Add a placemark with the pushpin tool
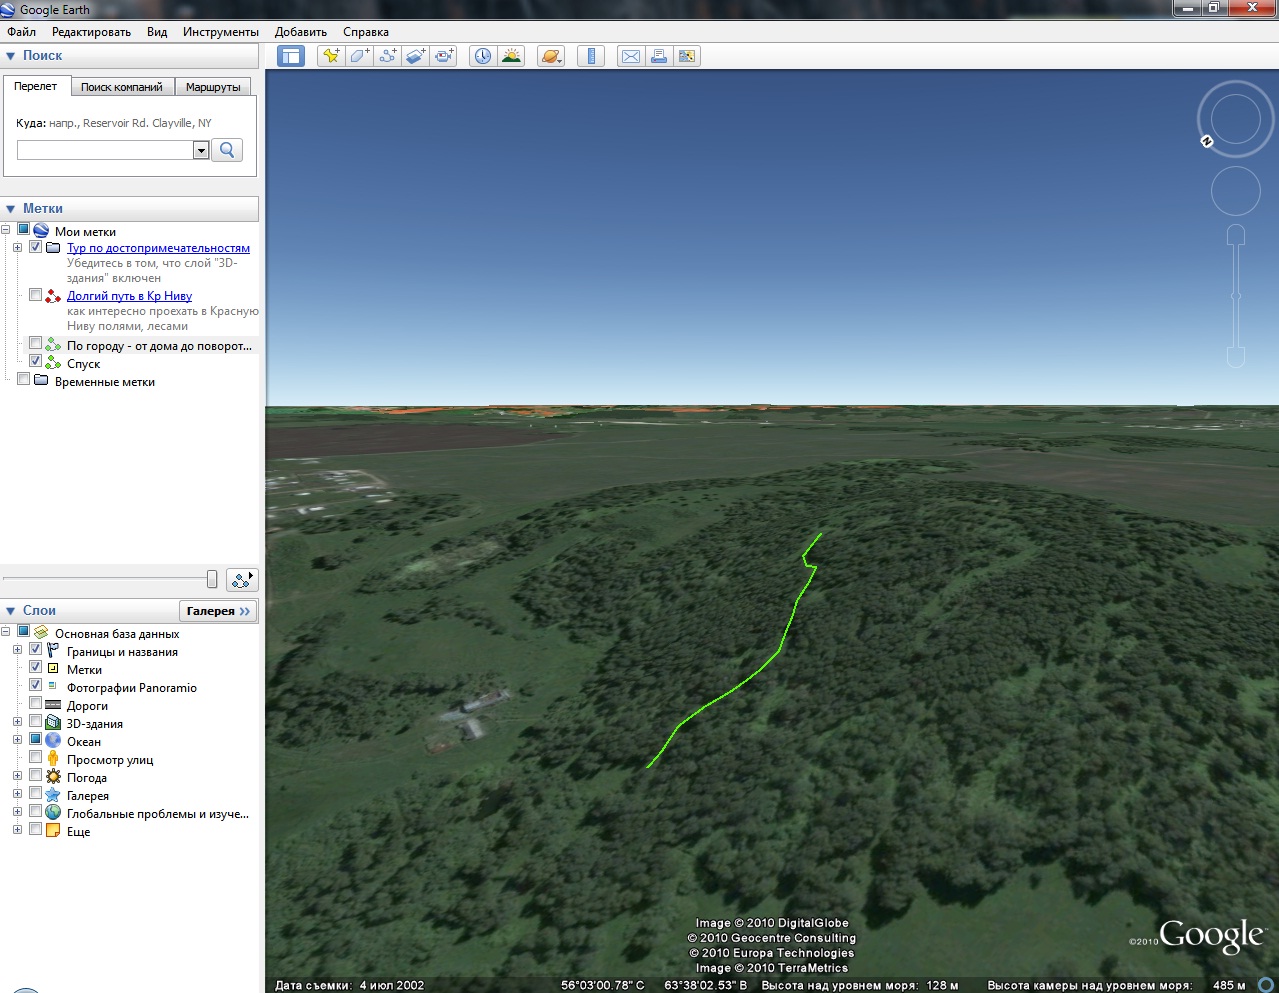Viewport: 1279px width, 993px height. [x=331, y=56]
